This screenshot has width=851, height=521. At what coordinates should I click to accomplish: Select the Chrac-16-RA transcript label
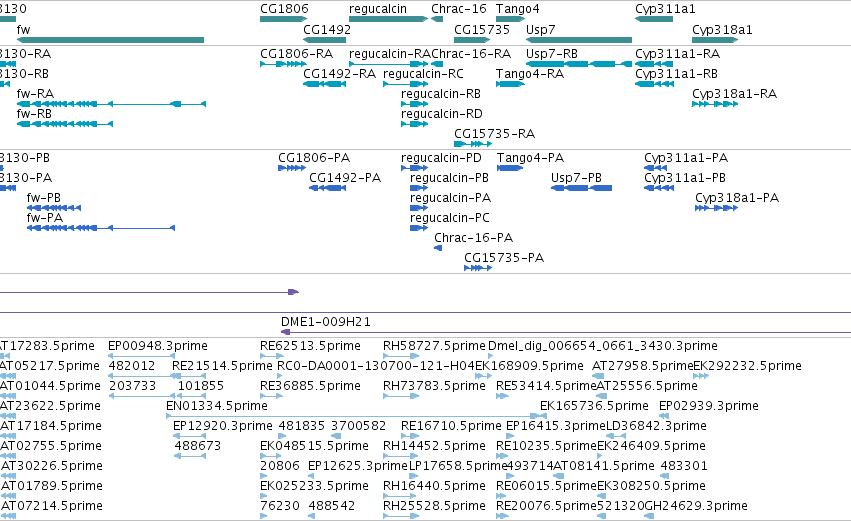point(471,54)
